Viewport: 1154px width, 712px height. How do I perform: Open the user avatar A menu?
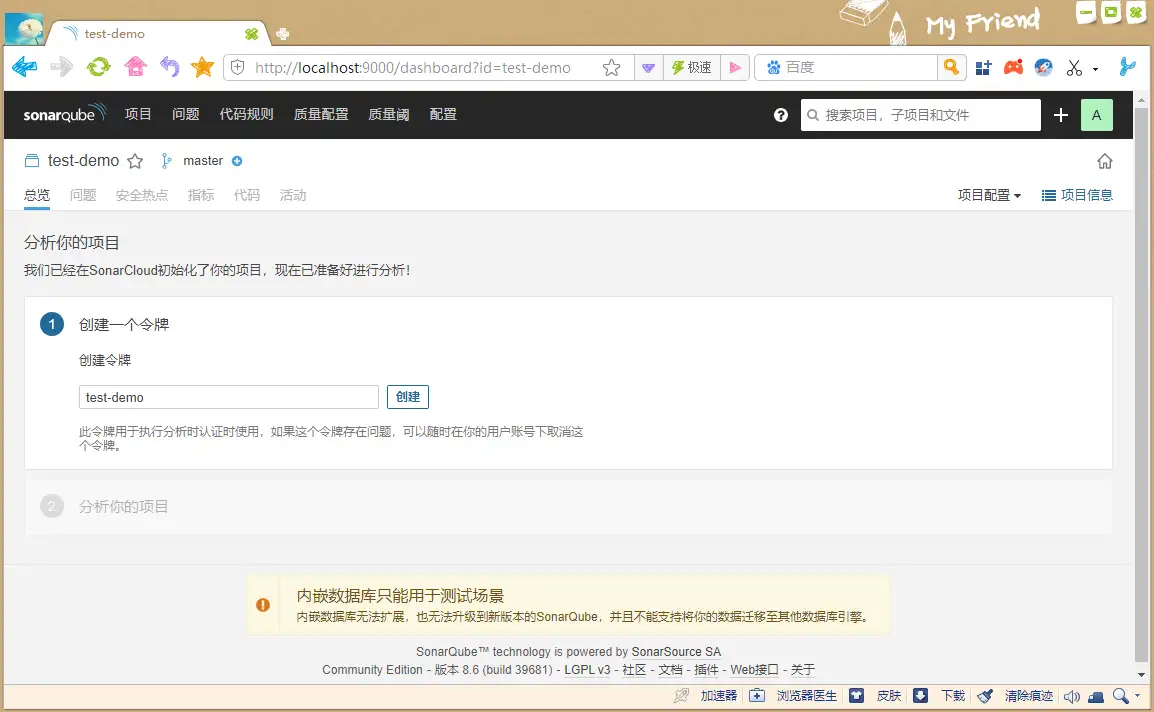point(1096,115)
